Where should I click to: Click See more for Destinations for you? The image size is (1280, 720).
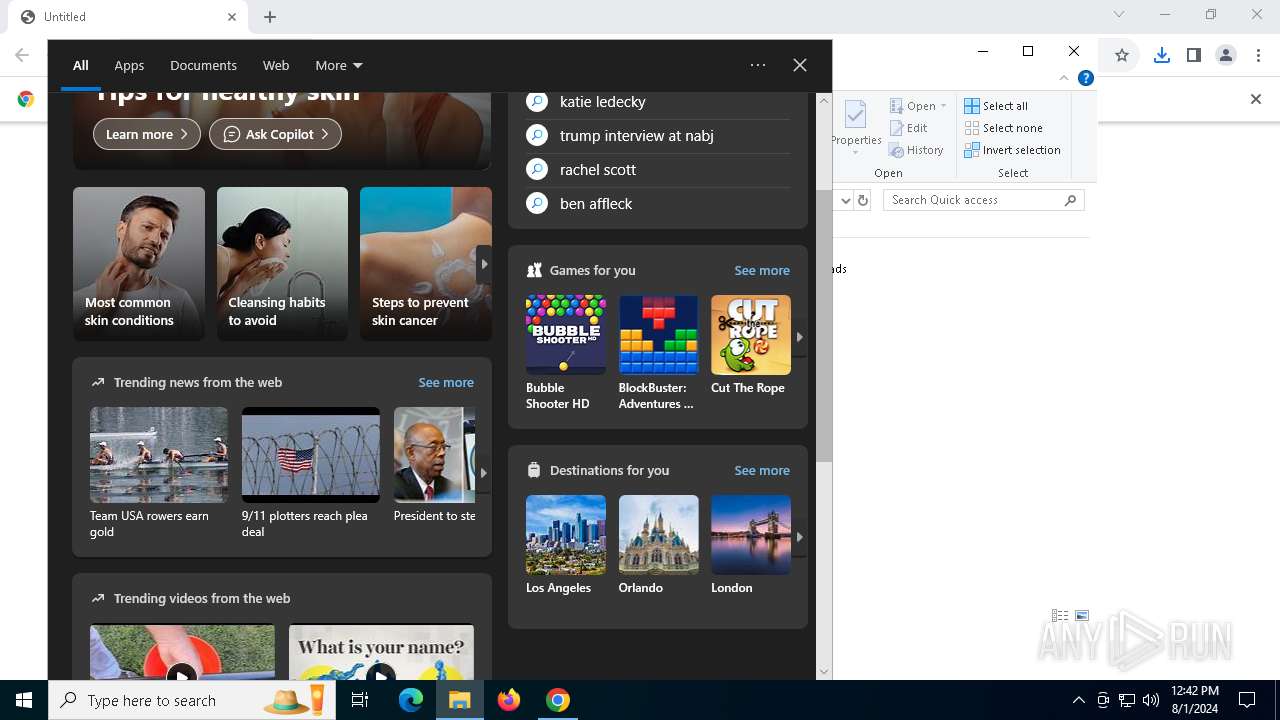(762, 470)
